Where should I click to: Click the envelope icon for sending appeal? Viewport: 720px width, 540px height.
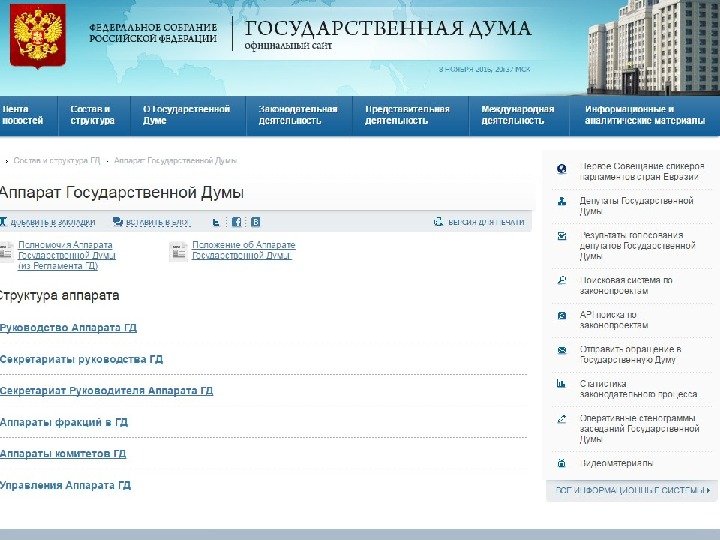562,350
